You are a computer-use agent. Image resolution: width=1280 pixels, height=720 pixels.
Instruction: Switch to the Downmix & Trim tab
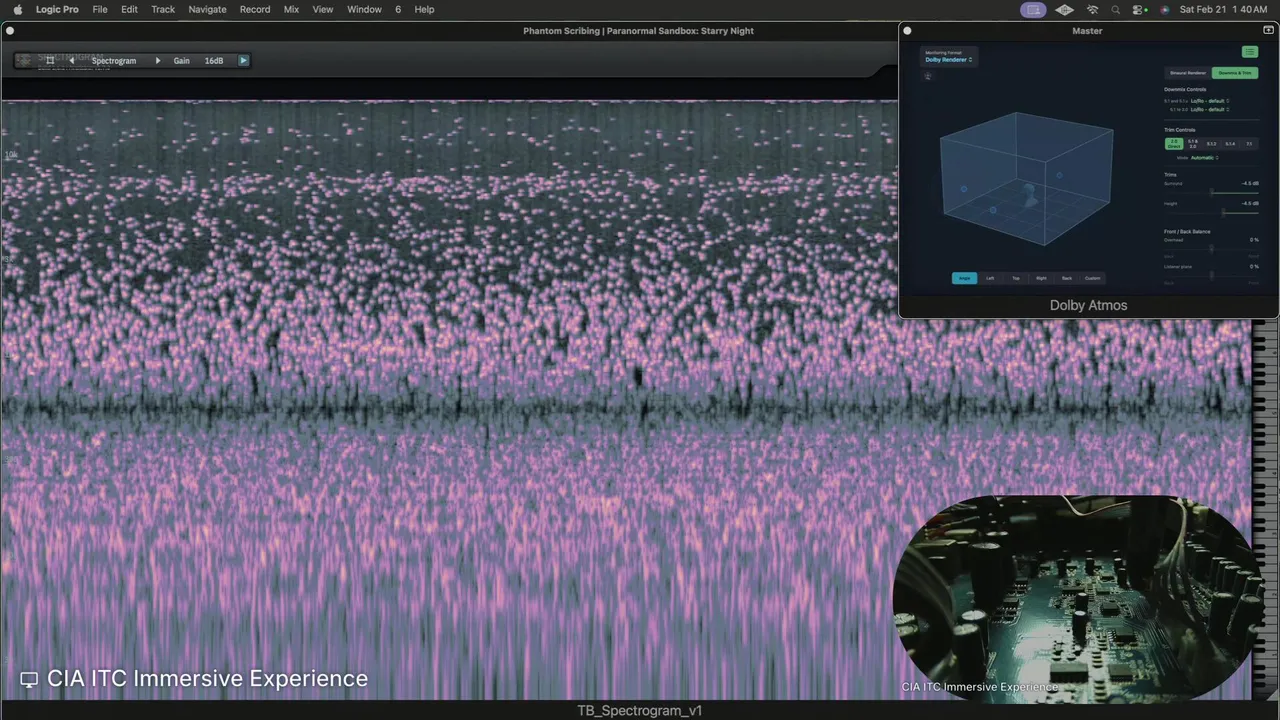coord(1235,73)
